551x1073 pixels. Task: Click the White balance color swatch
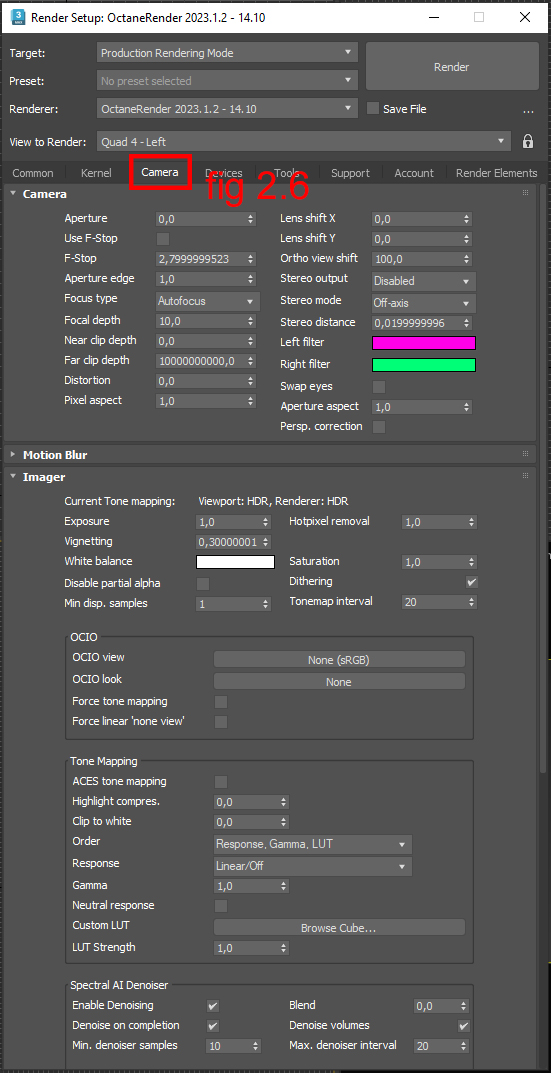(x=235, y=562)
